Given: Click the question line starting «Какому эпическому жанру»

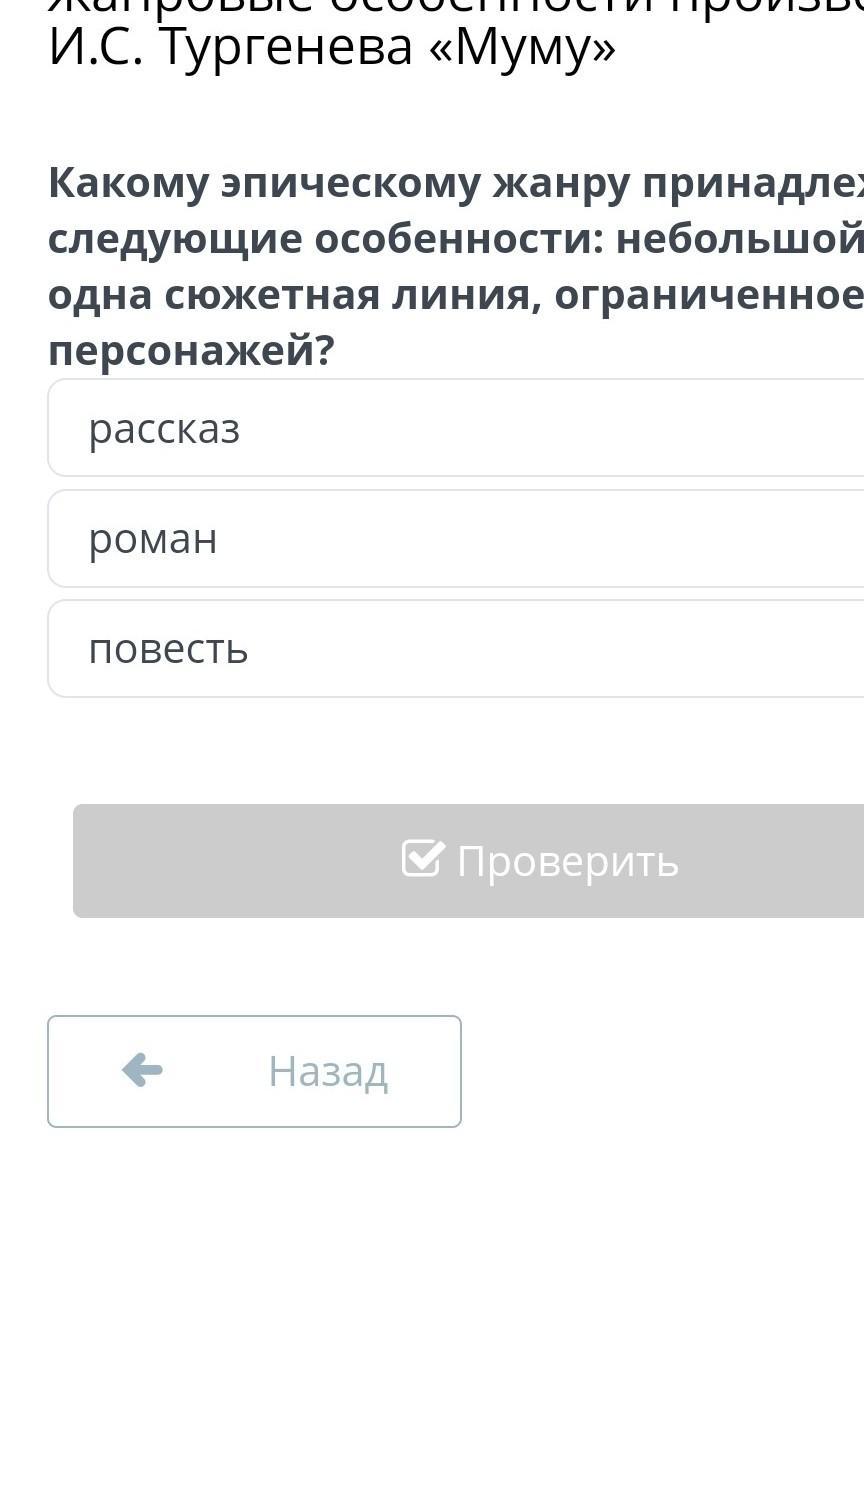Looking at the screenshot, I should (x=456, y=183).
